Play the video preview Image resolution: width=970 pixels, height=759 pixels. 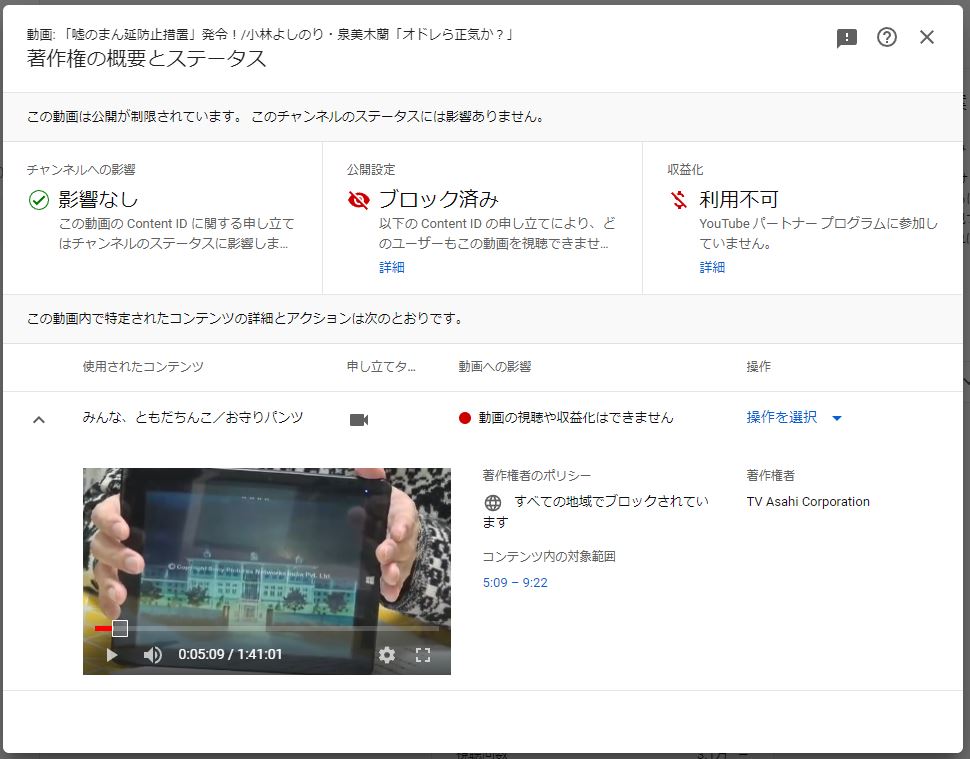(x=112, y=655)
